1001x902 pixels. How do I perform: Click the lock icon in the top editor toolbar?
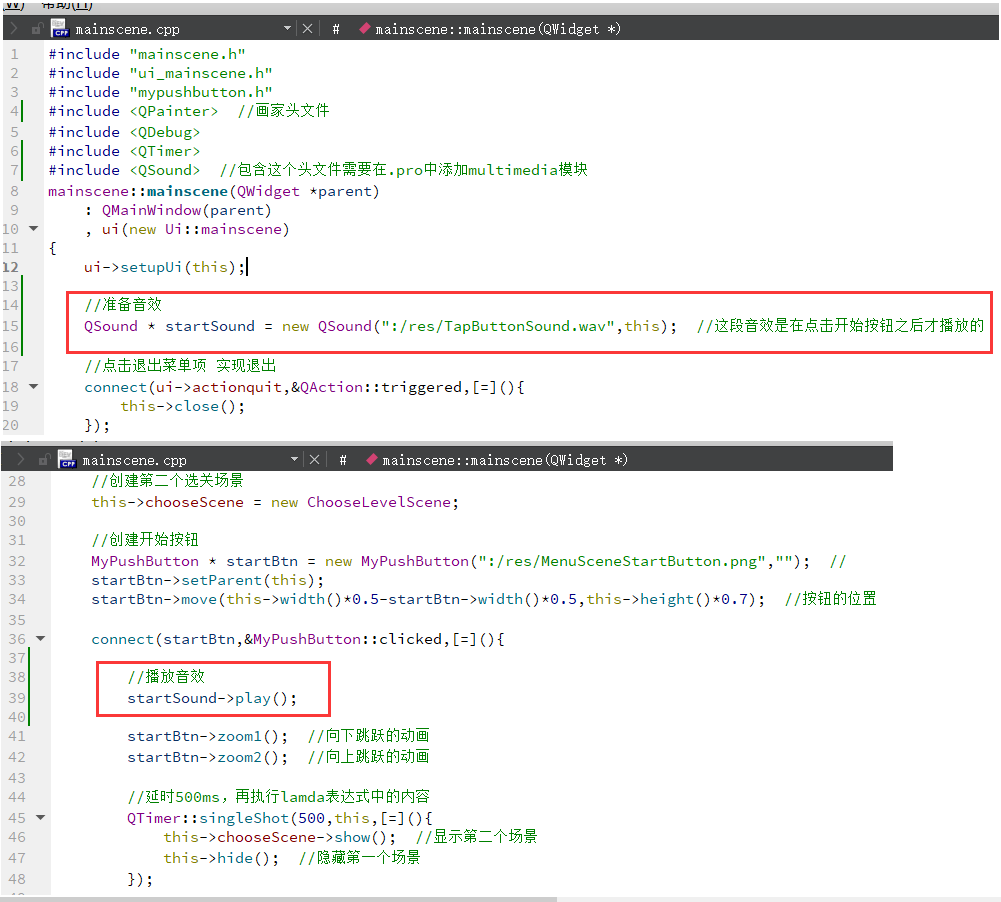point(38,29)
